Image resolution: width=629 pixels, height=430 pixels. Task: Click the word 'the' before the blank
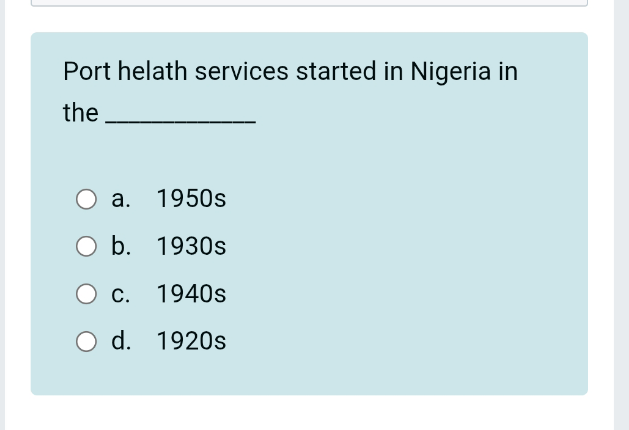coord(81,113)
